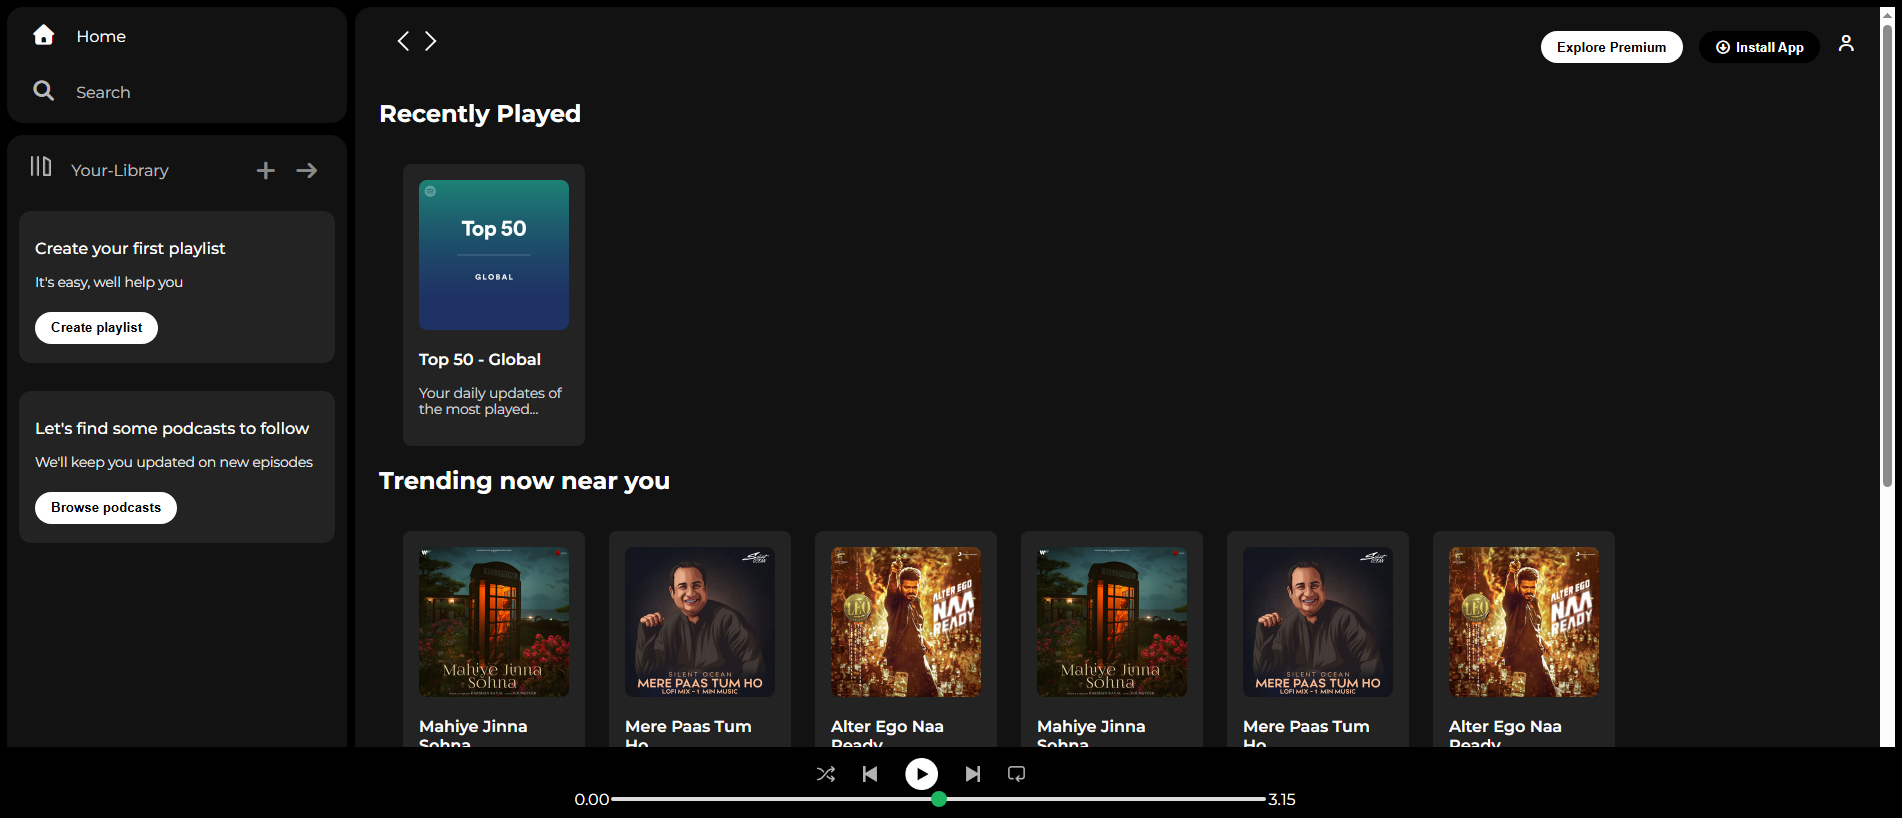The height and width of the screenshot is (818, 1902).
Task: Click the plus icon in Your-Library
Action: point(266,171)
